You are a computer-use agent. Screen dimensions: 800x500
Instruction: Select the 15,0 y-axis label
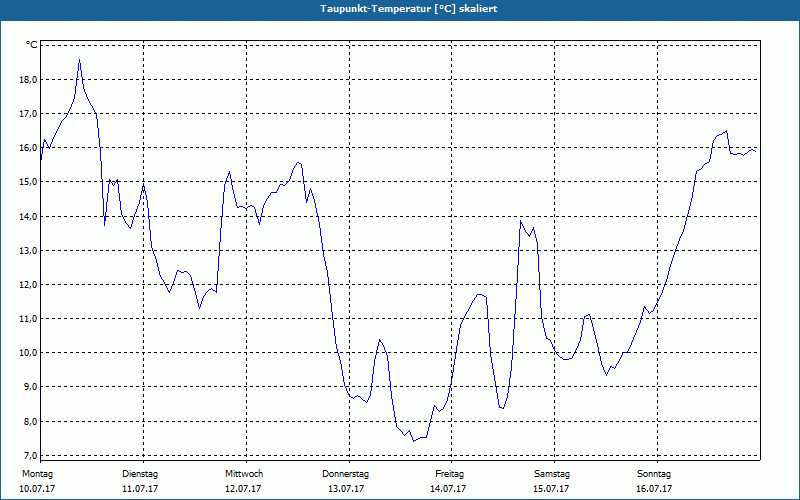coord(29,182)
